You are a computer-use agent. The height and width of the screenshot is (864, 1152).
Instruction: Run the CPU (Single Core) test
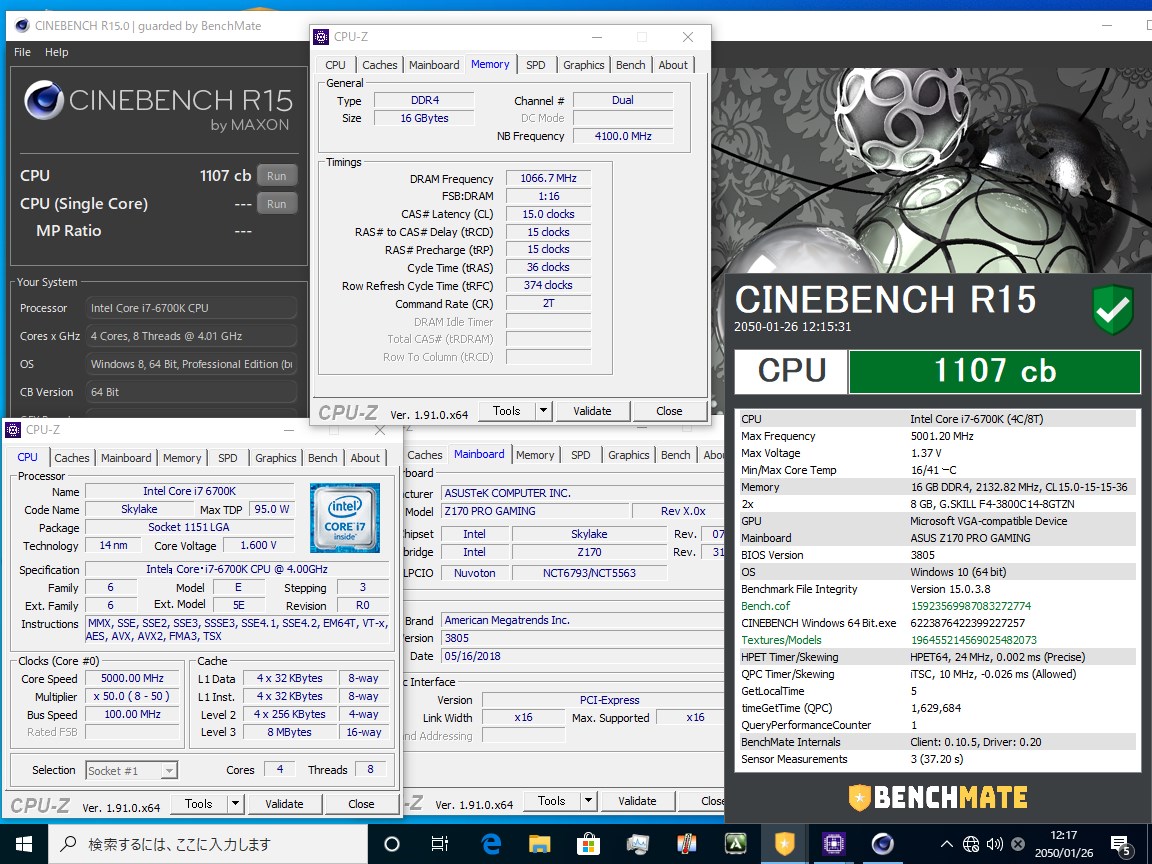point(277,204)
